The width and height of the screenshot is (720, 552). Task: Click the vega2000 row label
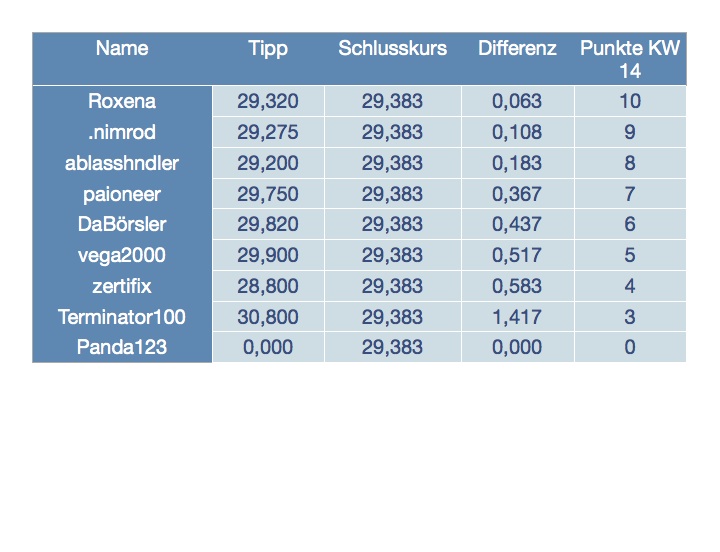(122, 255)
